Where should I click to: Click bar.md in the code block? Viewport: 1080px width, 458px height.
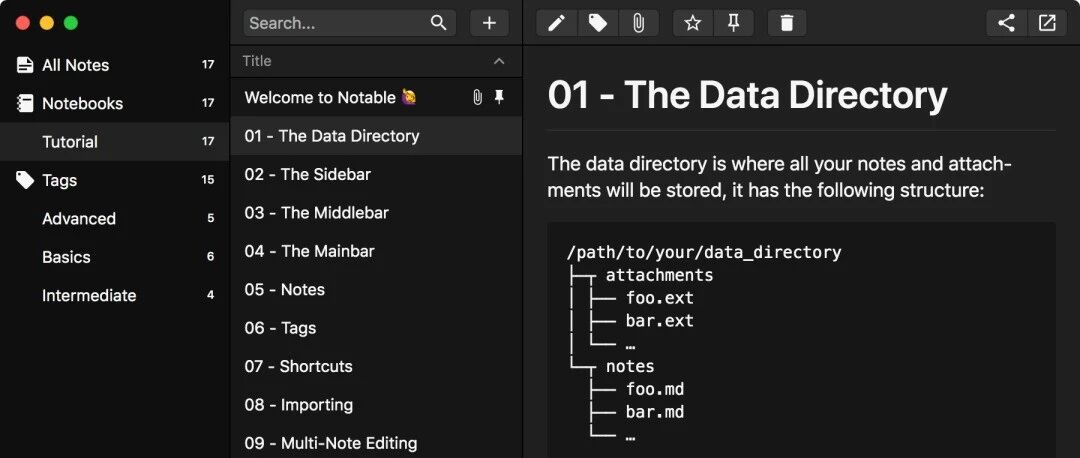654,412
